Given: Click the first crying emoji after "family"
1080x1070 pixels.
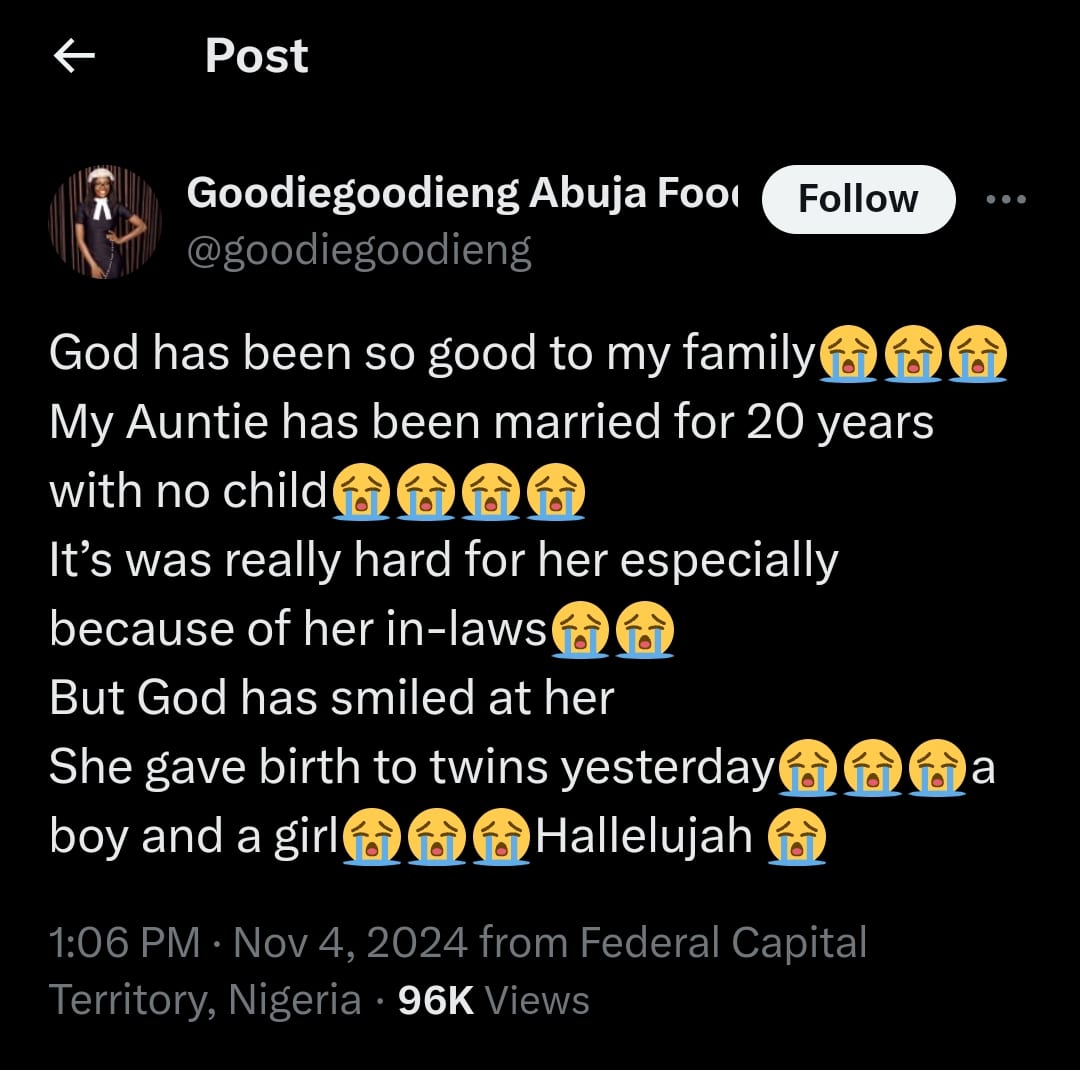Looking at the screenshot, I should point(848,357).
